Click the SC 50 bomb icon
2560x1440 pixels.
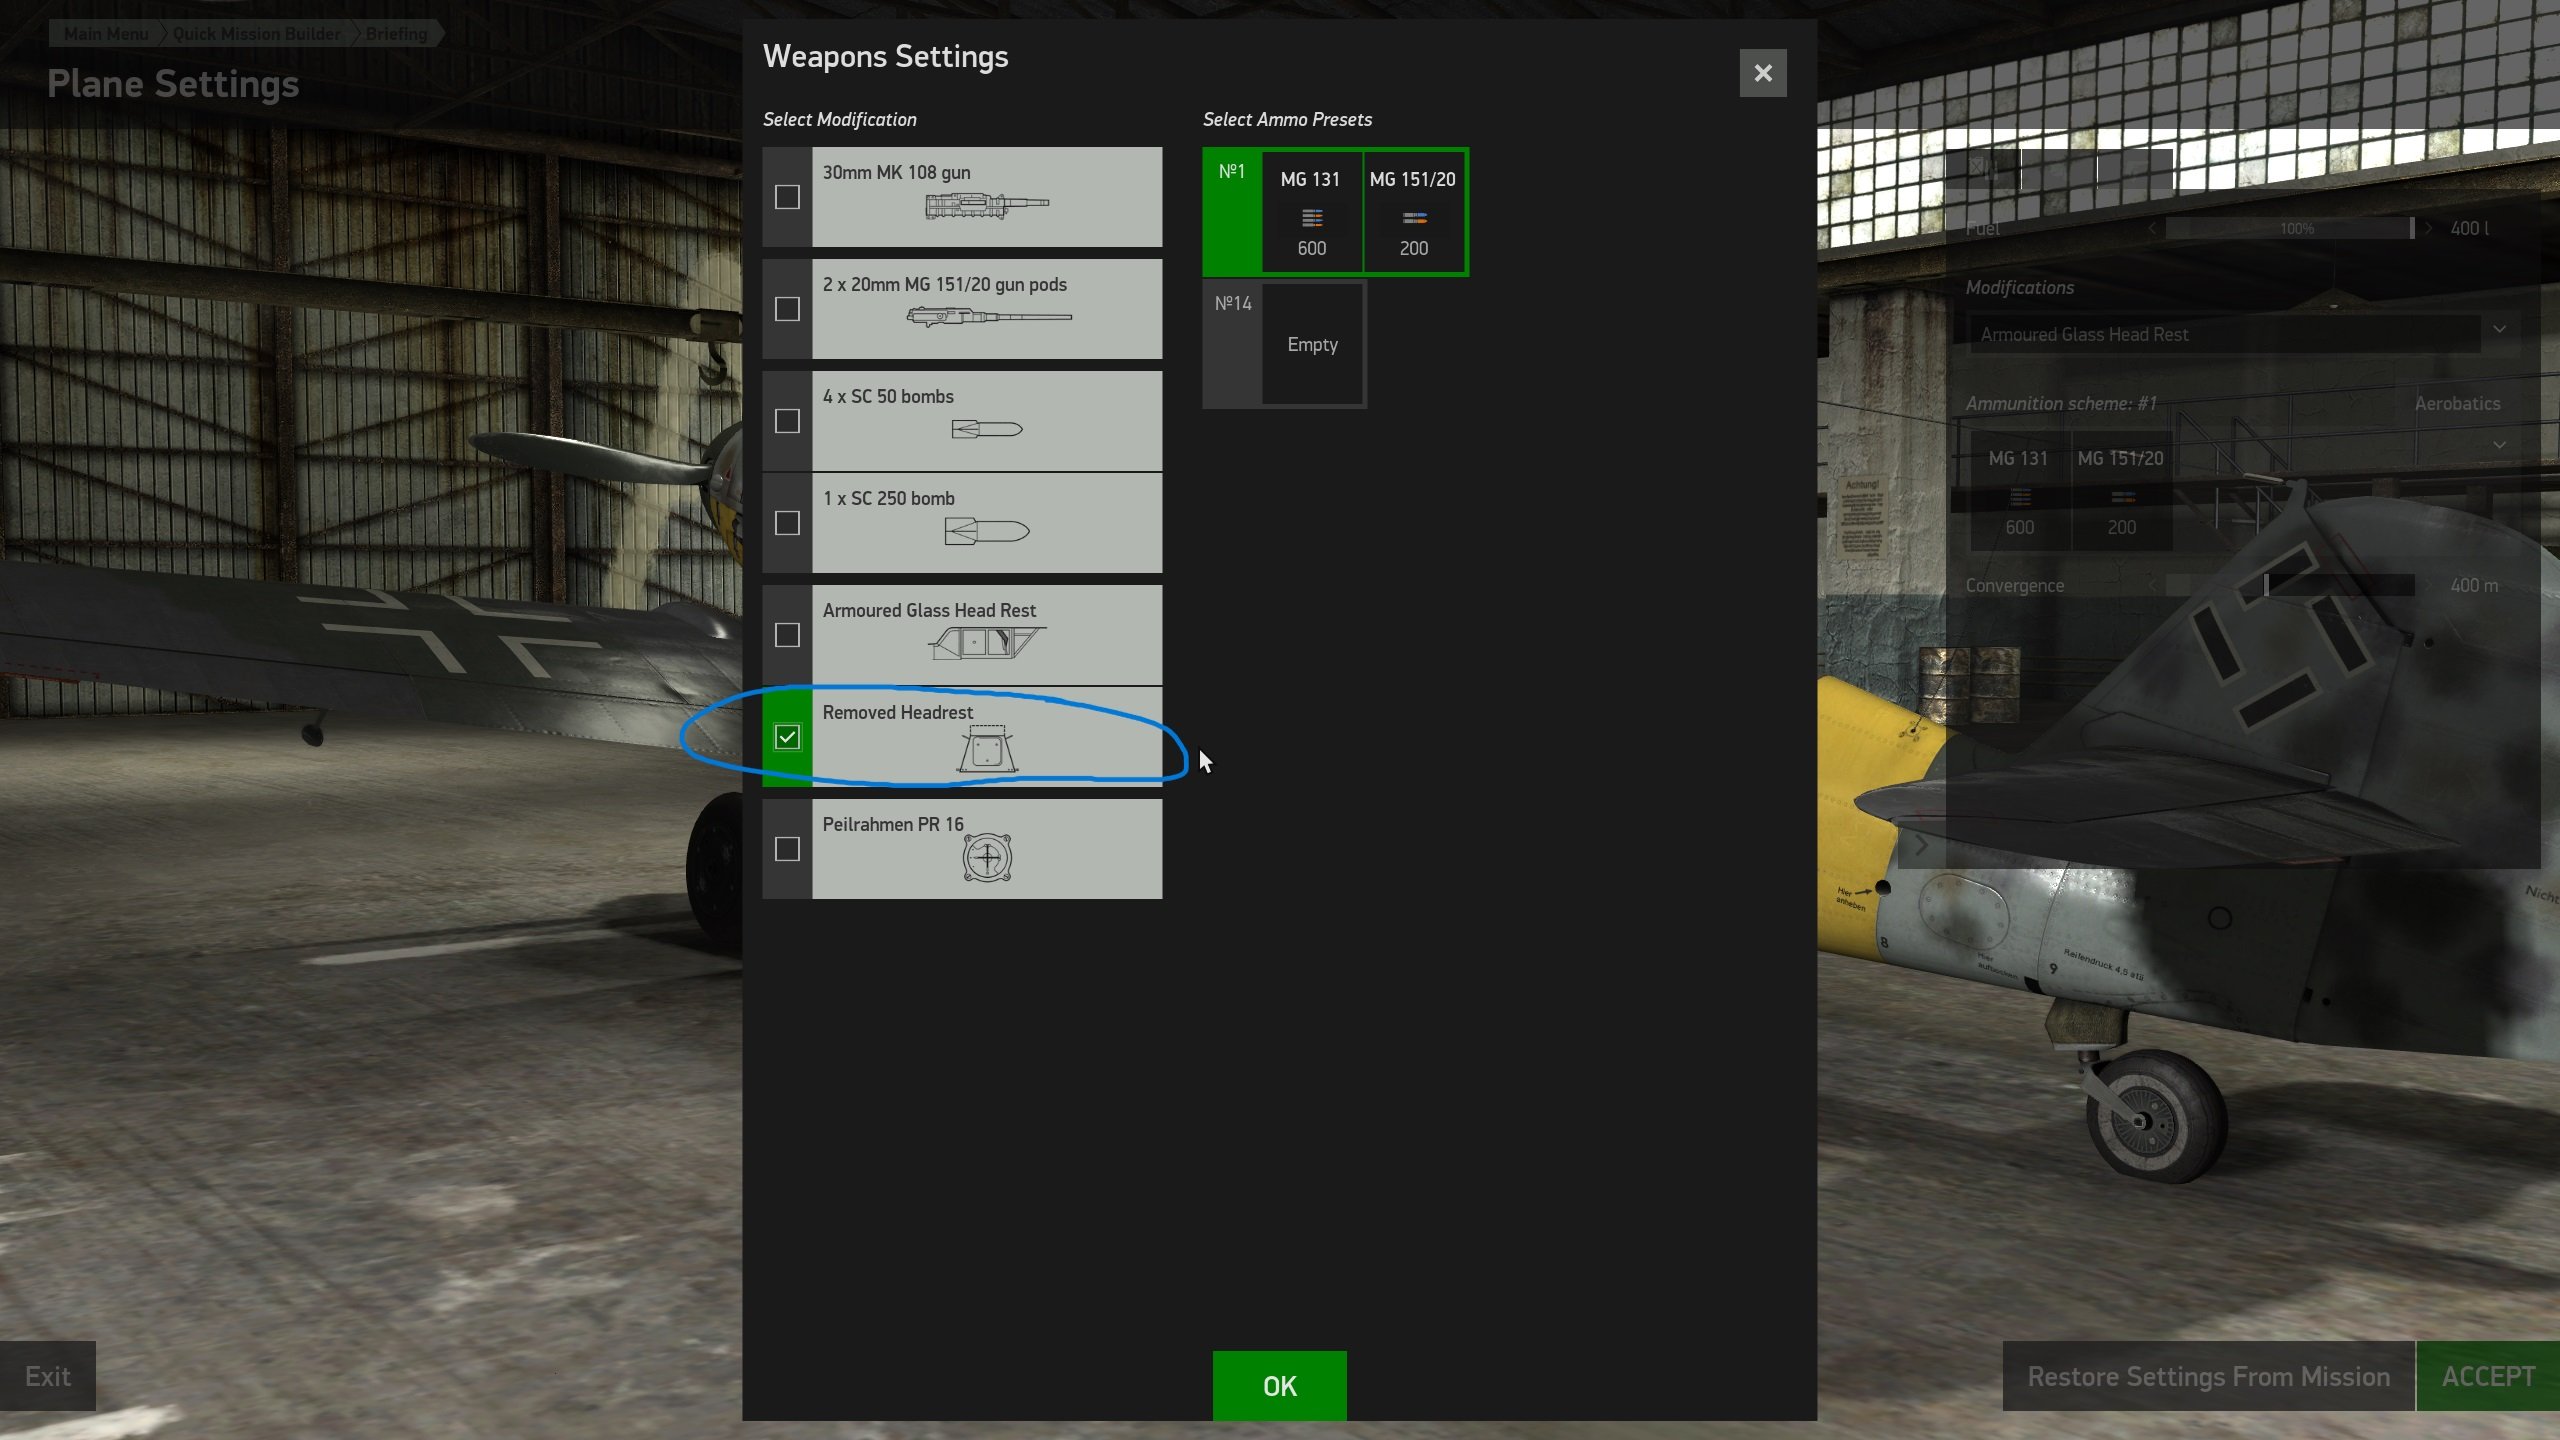[987, 429]
